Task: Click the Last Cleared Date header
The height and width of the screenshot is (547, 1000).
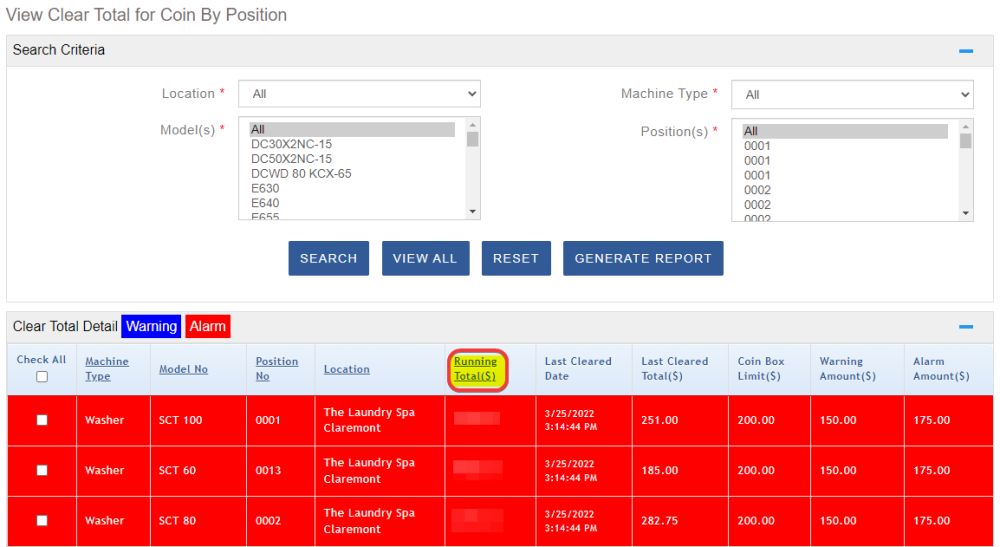Action: 578,368
